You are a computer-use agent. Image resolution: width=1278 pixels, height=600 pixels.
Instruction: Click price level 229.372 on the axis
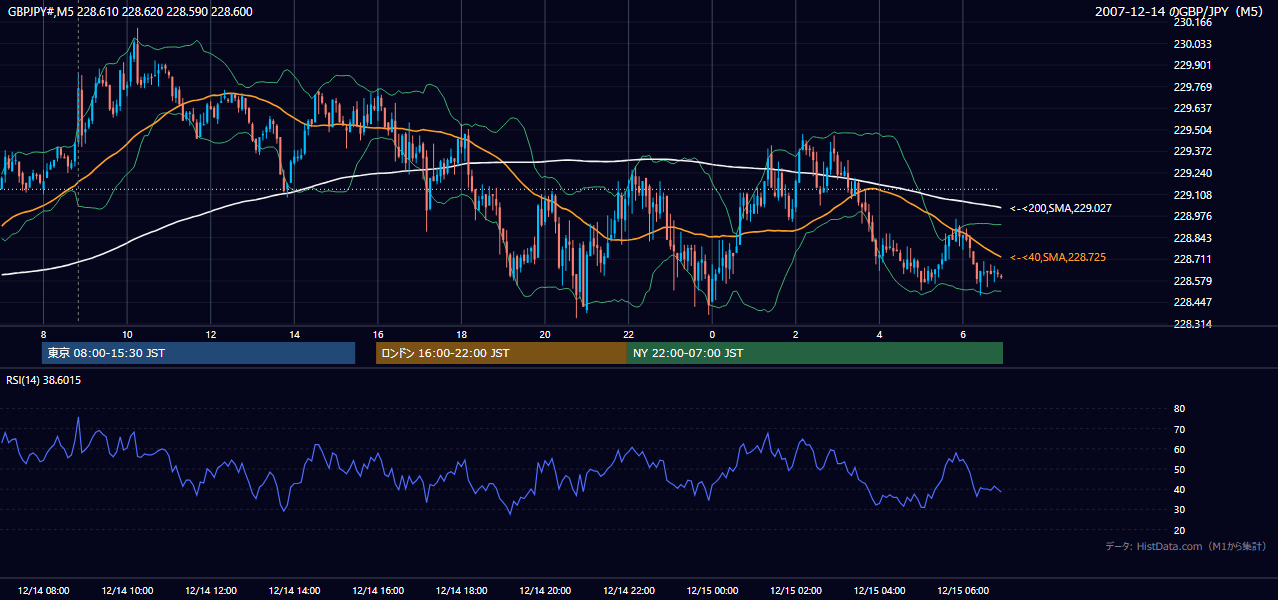click(x=1192, y=151)
